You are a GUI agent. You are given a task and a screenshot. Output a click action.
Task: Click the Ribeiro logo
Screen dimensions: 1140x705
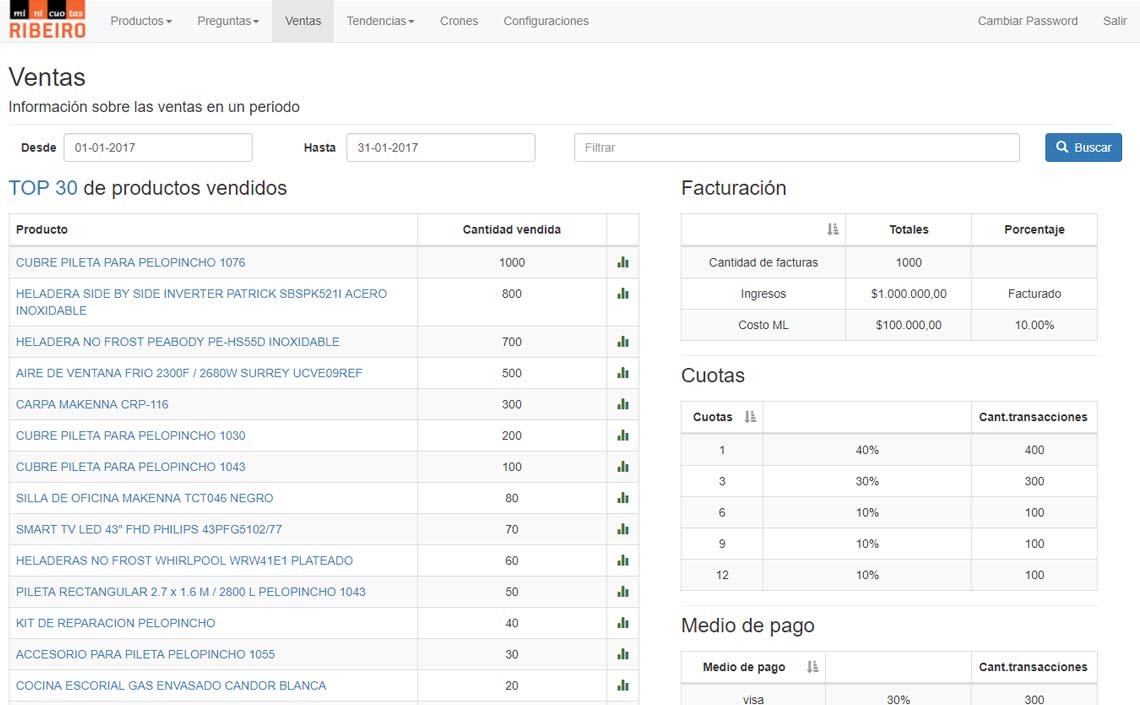pos(47,20)
